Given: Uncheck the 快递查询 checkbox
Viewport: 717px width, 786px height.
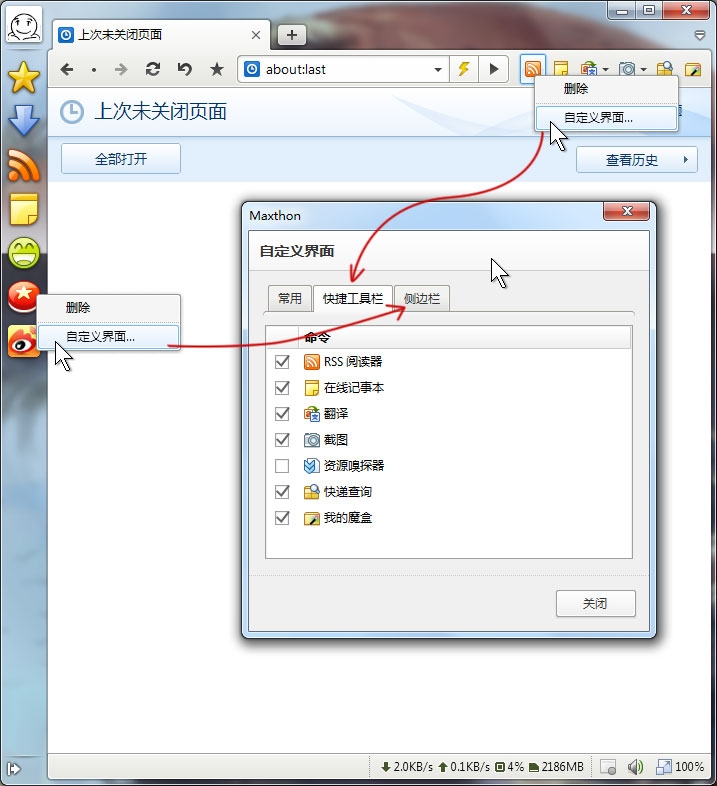Looking at the screenshot, I should click(x=282, y=492).
